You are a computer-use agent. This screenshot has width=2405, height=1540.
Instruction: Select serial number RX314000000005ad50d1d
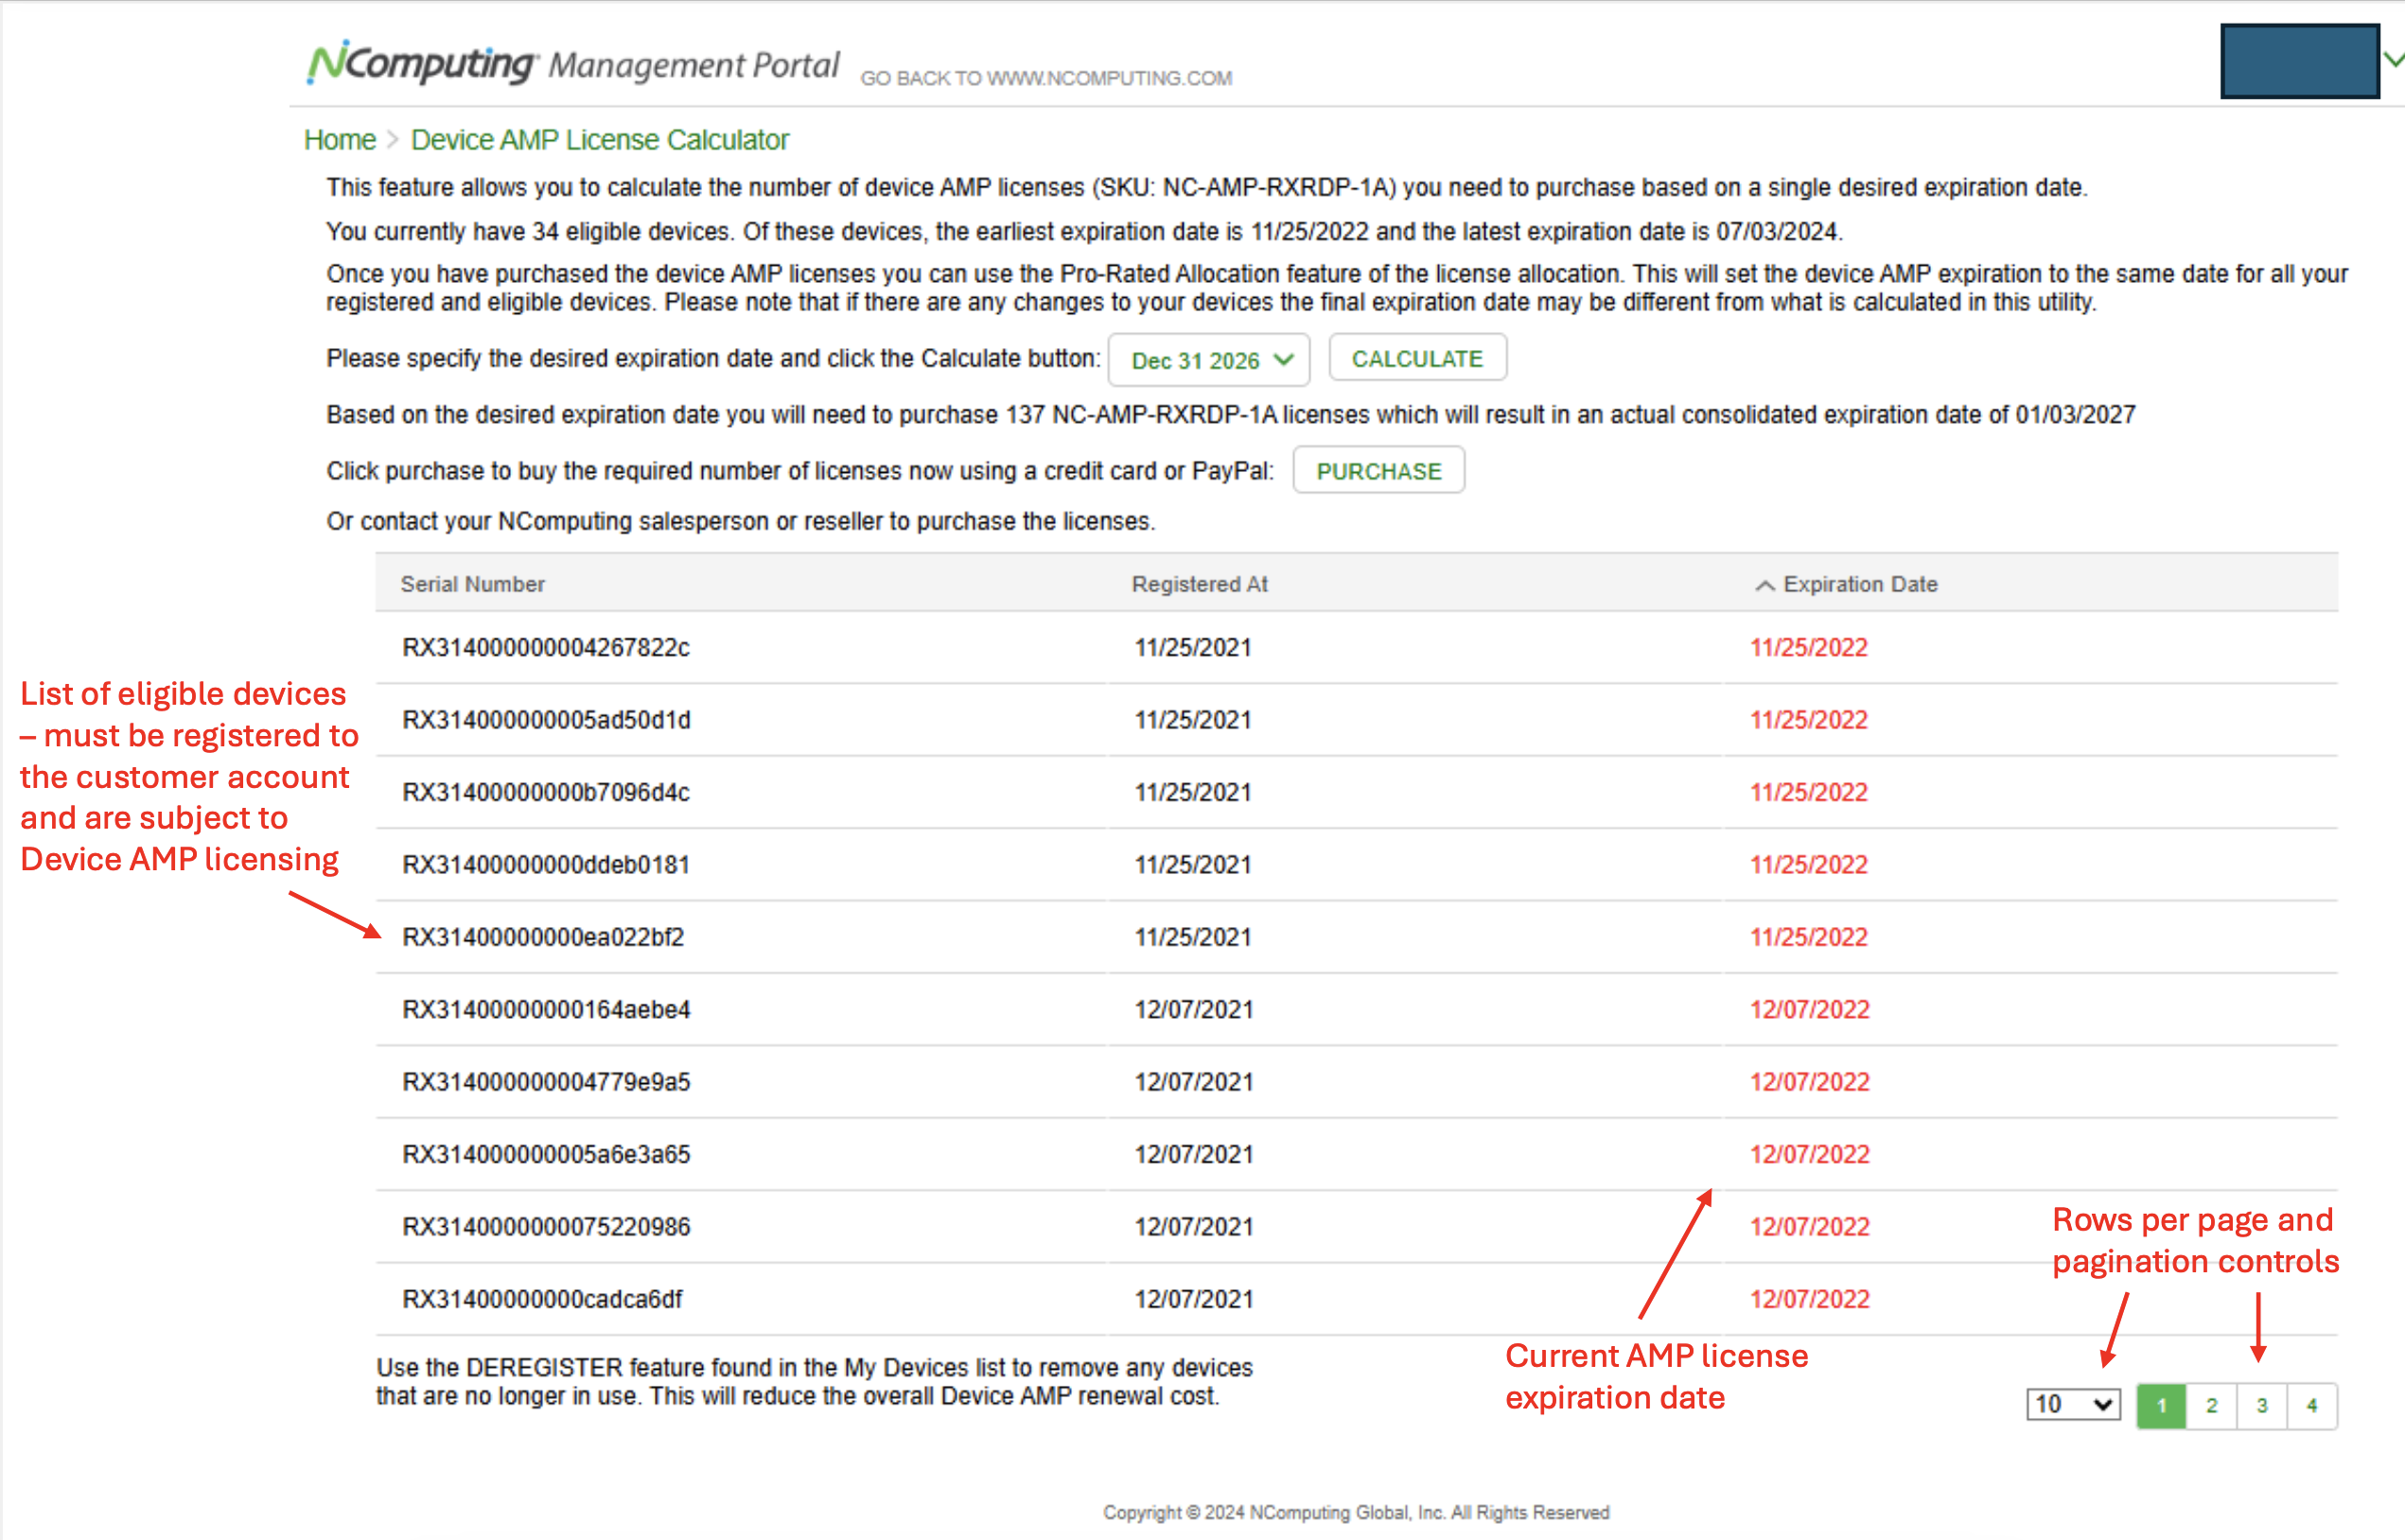(546, 720)
